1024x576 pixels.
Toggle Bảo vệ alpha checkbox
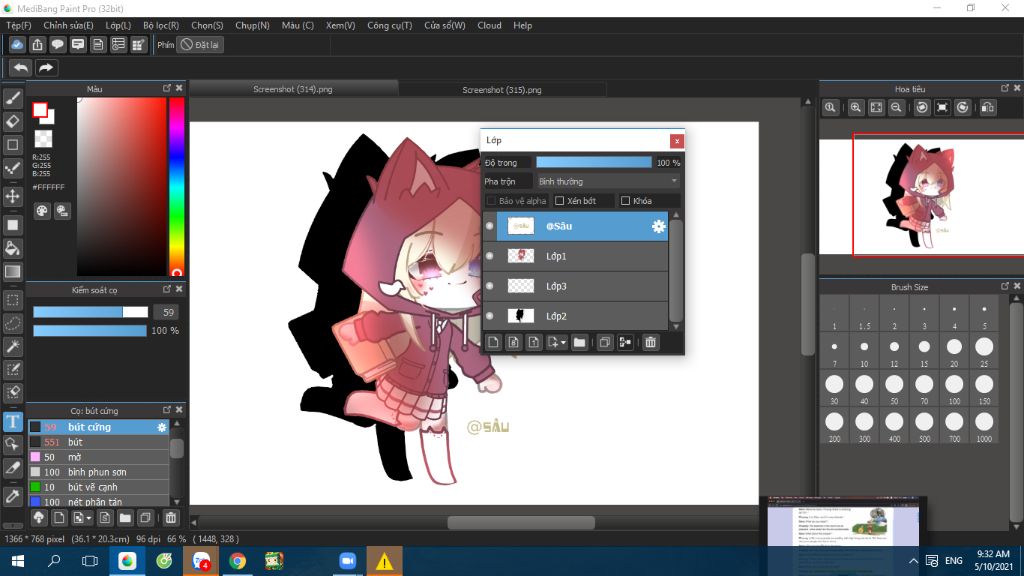point(492,200)
